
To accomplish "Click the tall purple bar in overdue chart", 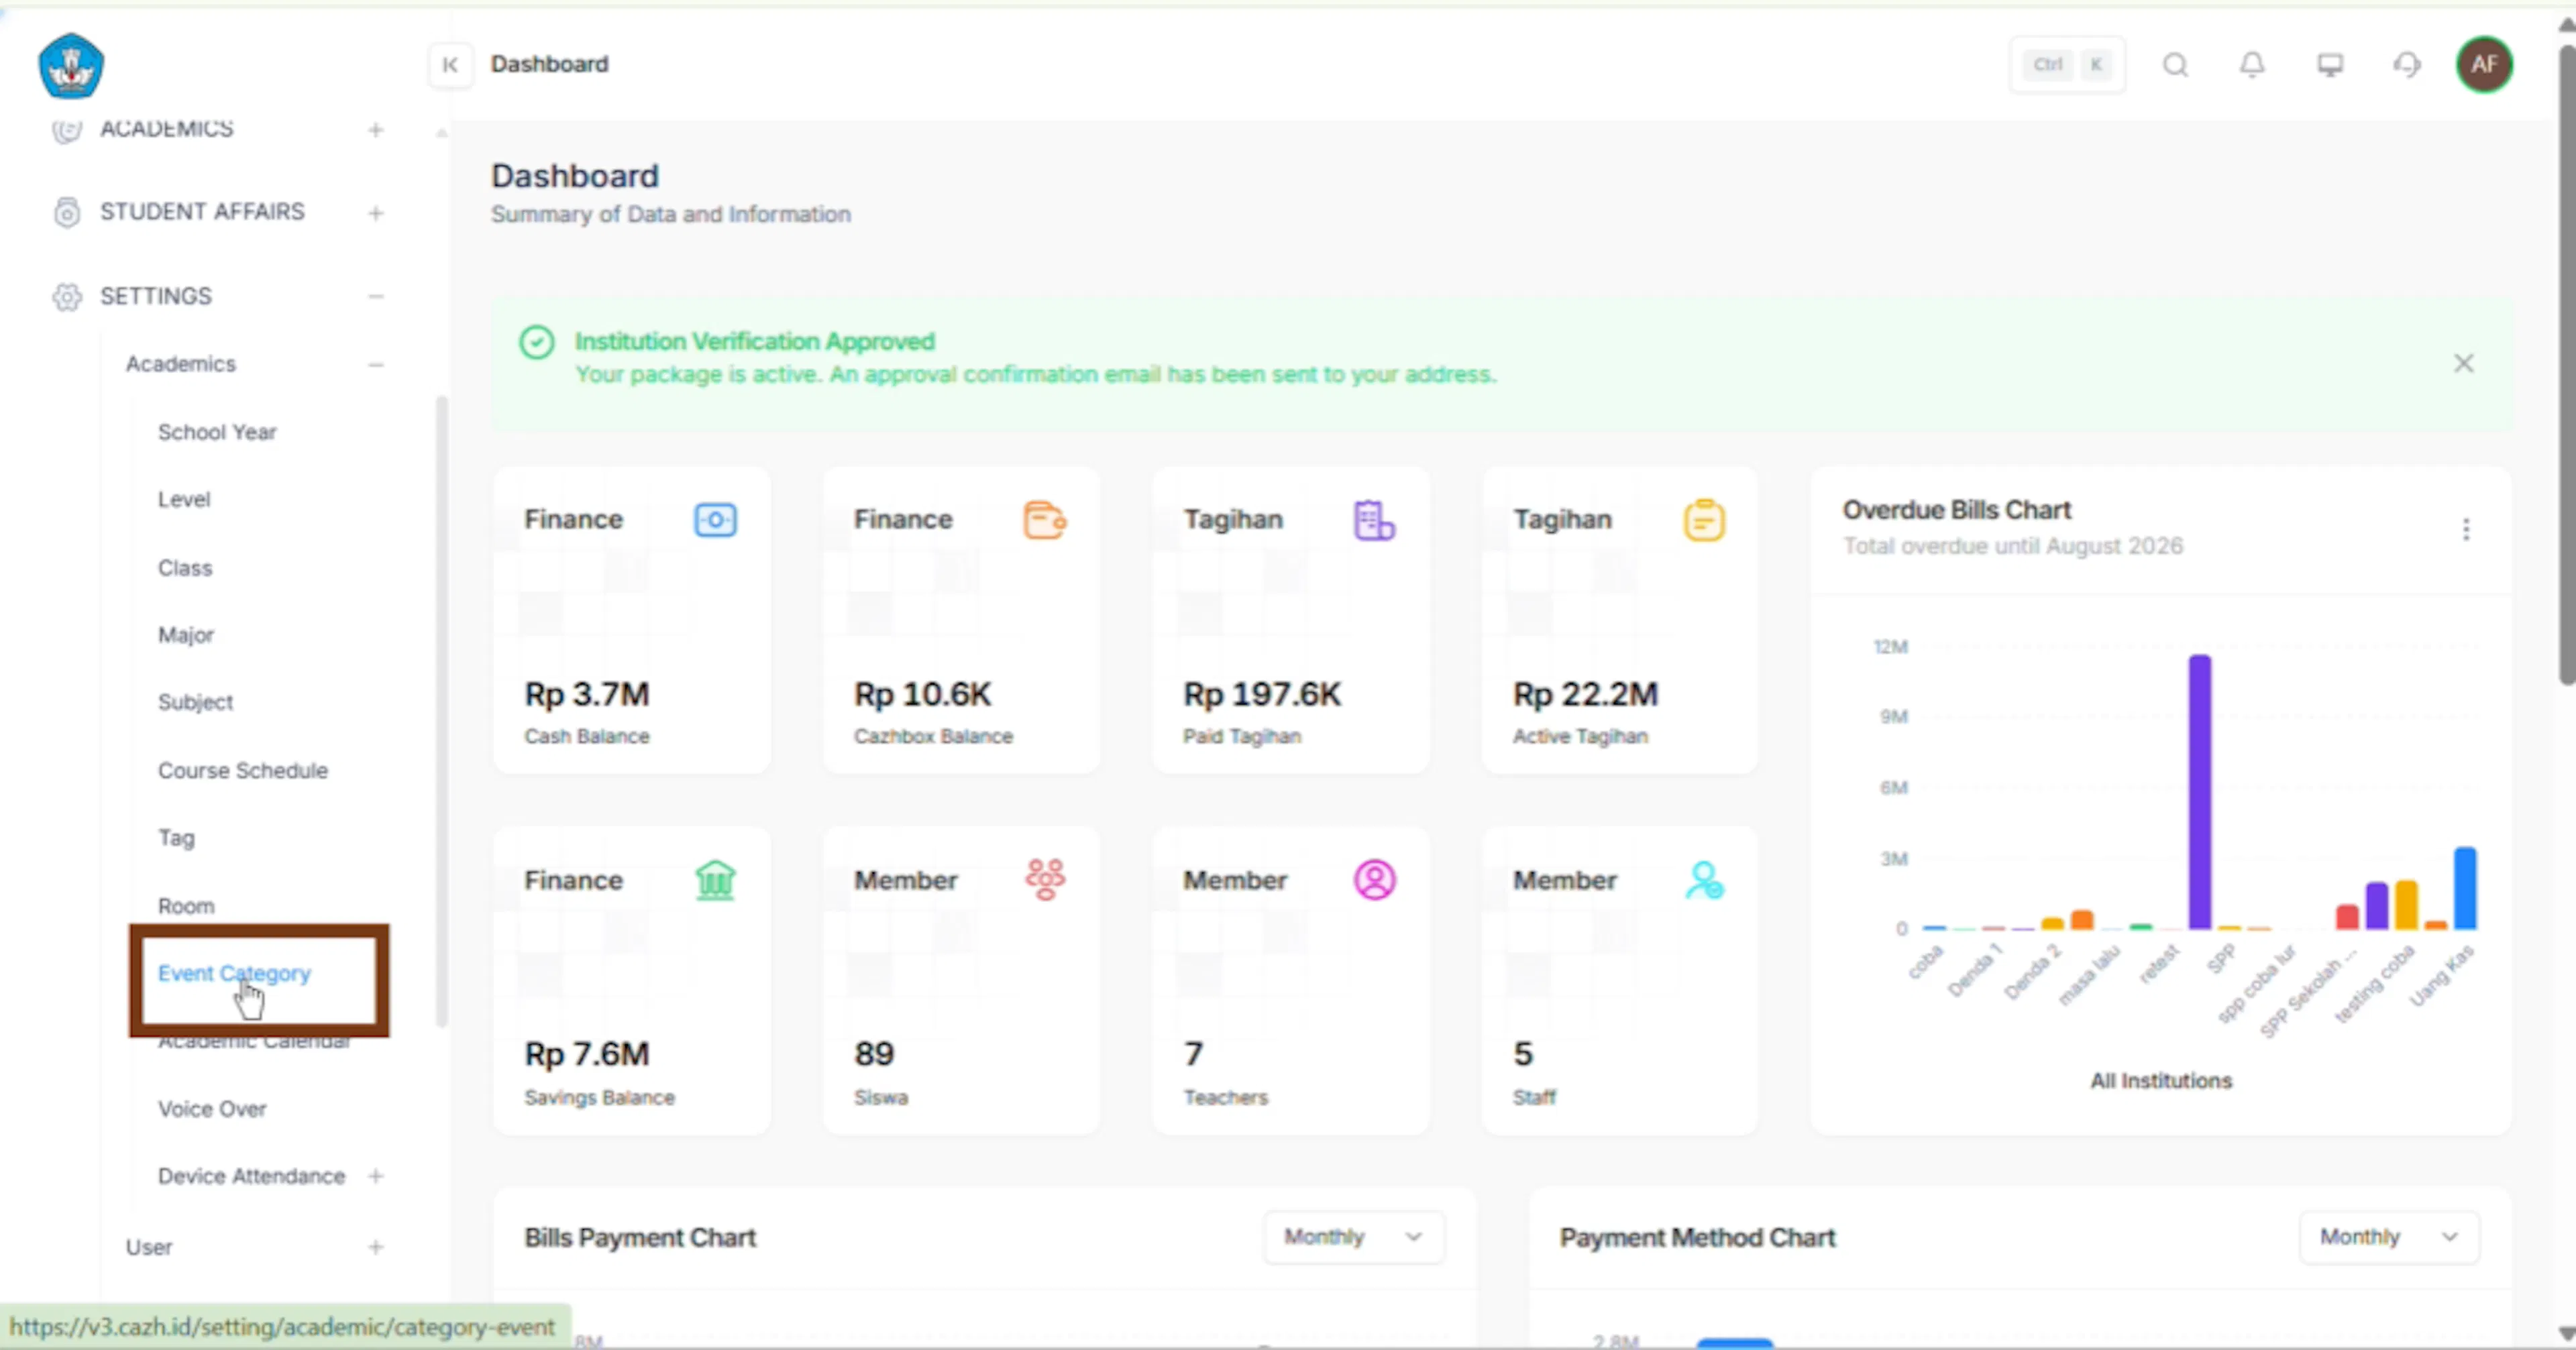I will pos(2199,792).
